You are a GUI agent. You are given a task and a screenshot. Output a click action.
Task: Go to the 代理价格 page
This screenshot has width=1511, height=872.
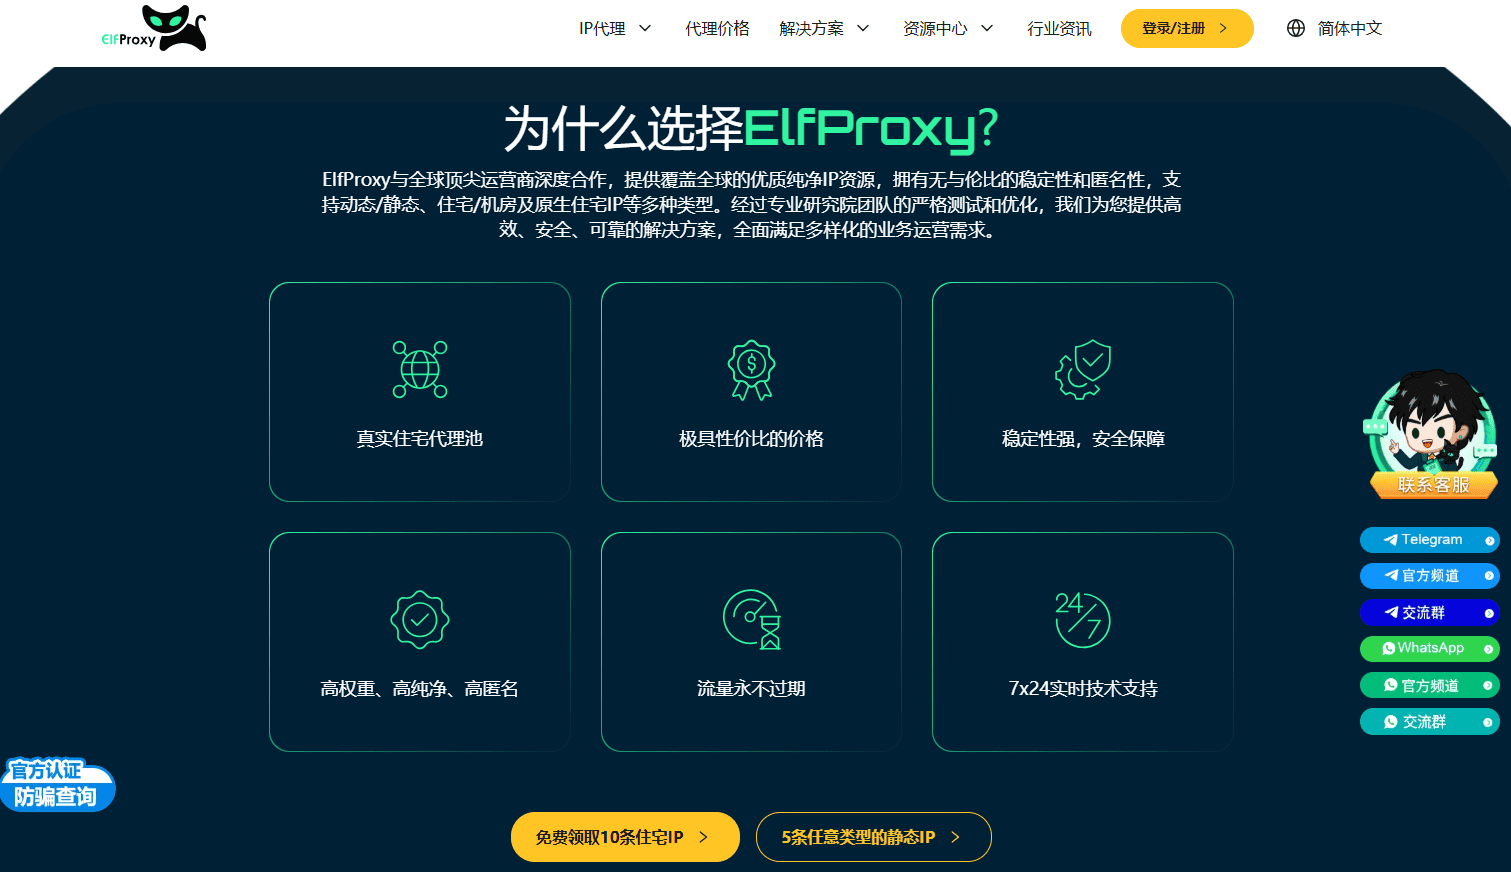(717, 28)
